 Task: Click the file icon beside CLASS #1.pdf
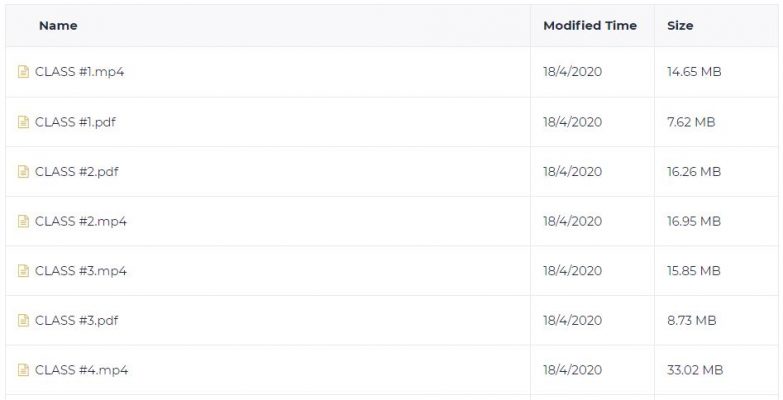point(23,122)
